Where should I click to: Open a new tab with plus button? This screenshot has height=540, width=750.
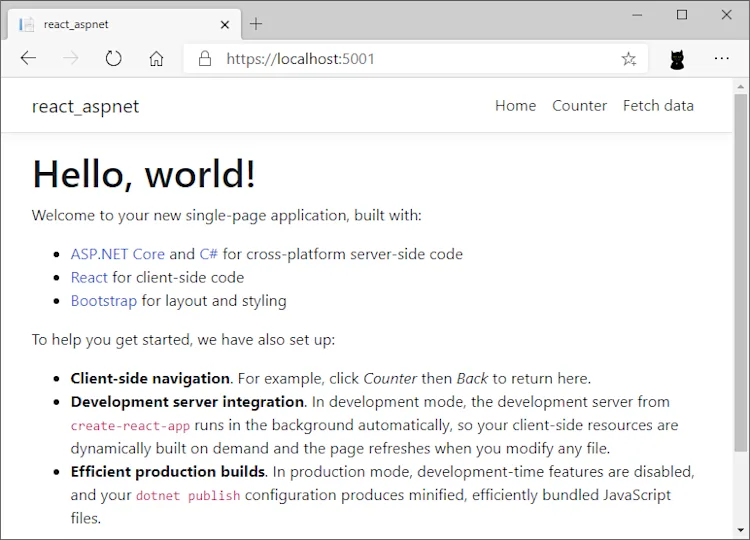[x=256, y=24]
